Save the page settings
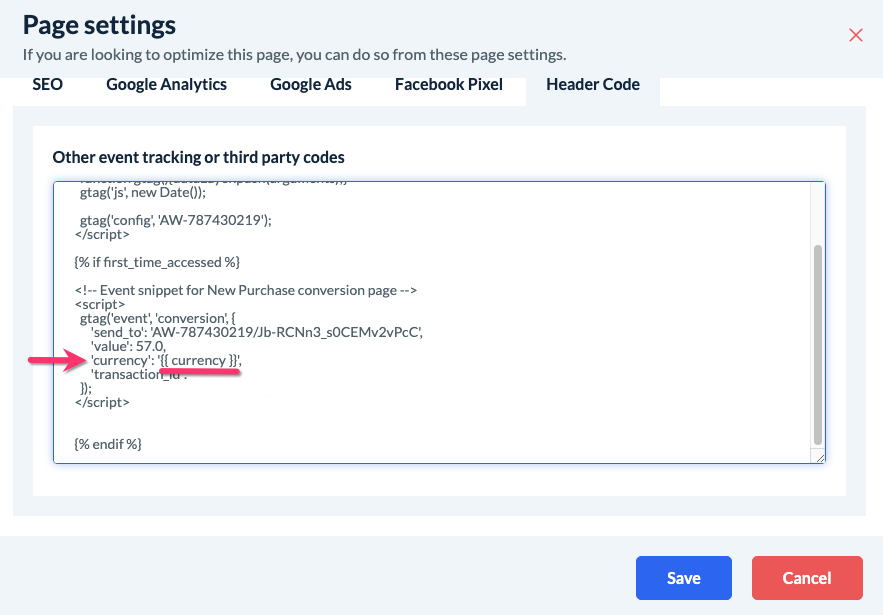 tap(683, 578)
